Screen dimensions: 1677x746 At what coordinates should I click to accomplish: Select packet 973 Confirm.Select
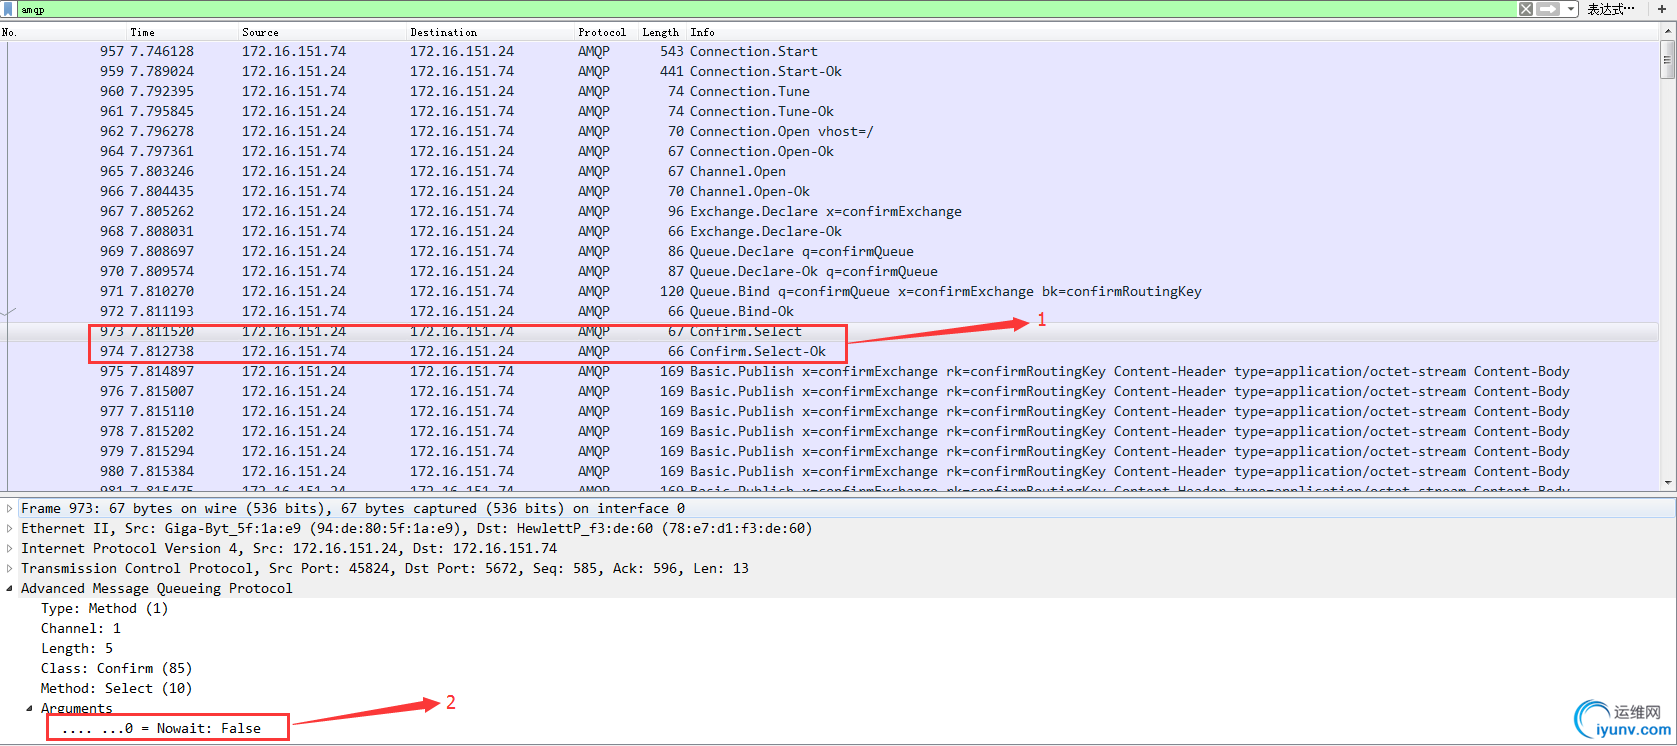coord(830,331)
